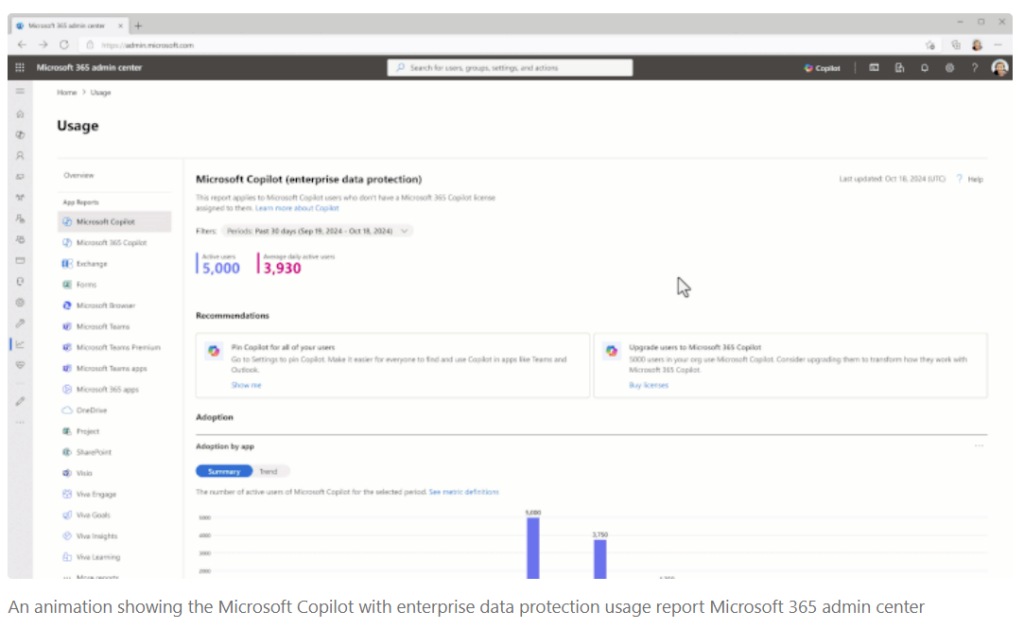This screenshot has width=1024, height=629.
Task: Open the account profile picture
Action: coord(999,68)
